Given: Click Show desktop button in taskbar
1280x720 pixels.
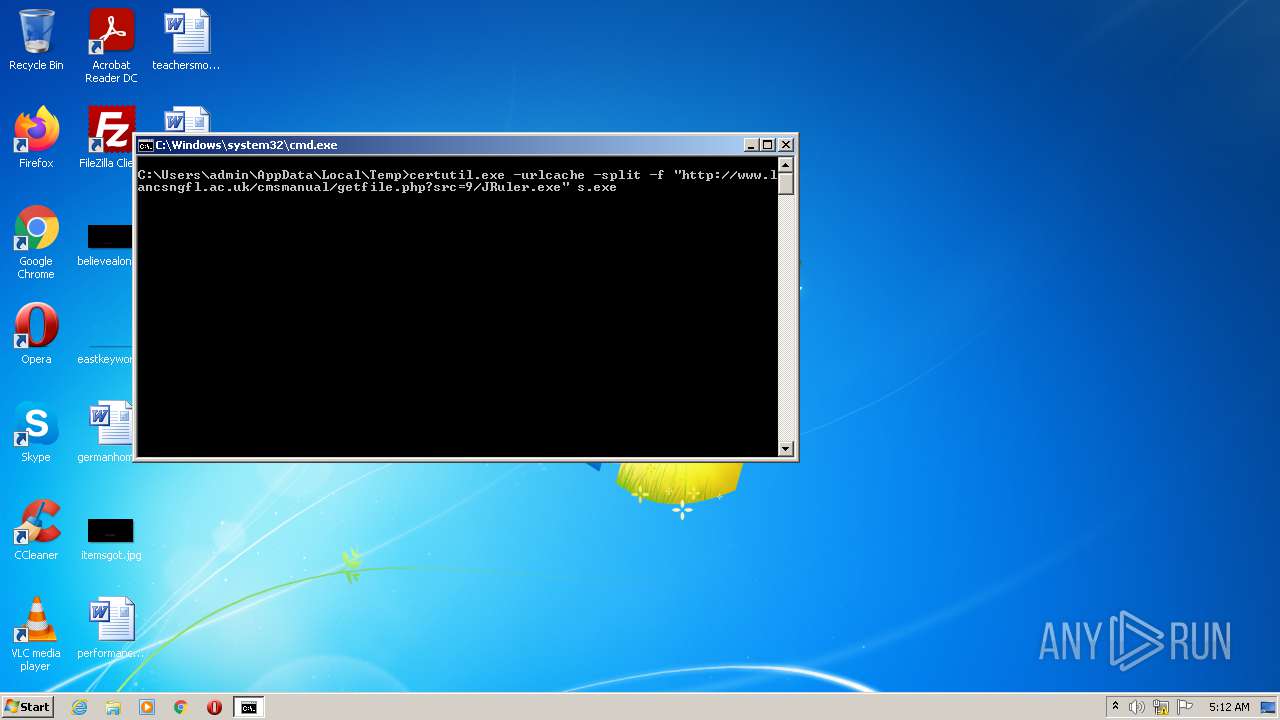Looking at the screenshot, I should 1269,707.
